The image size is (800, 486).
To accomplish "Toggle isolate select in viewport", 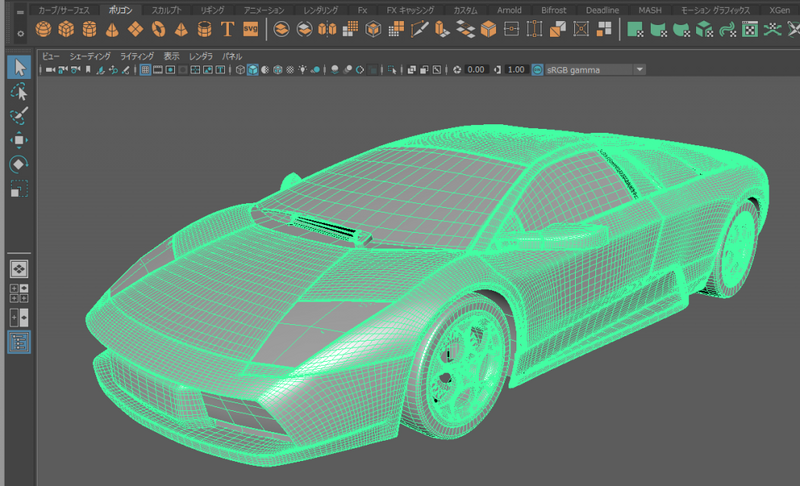I will [x=392, y=70].
